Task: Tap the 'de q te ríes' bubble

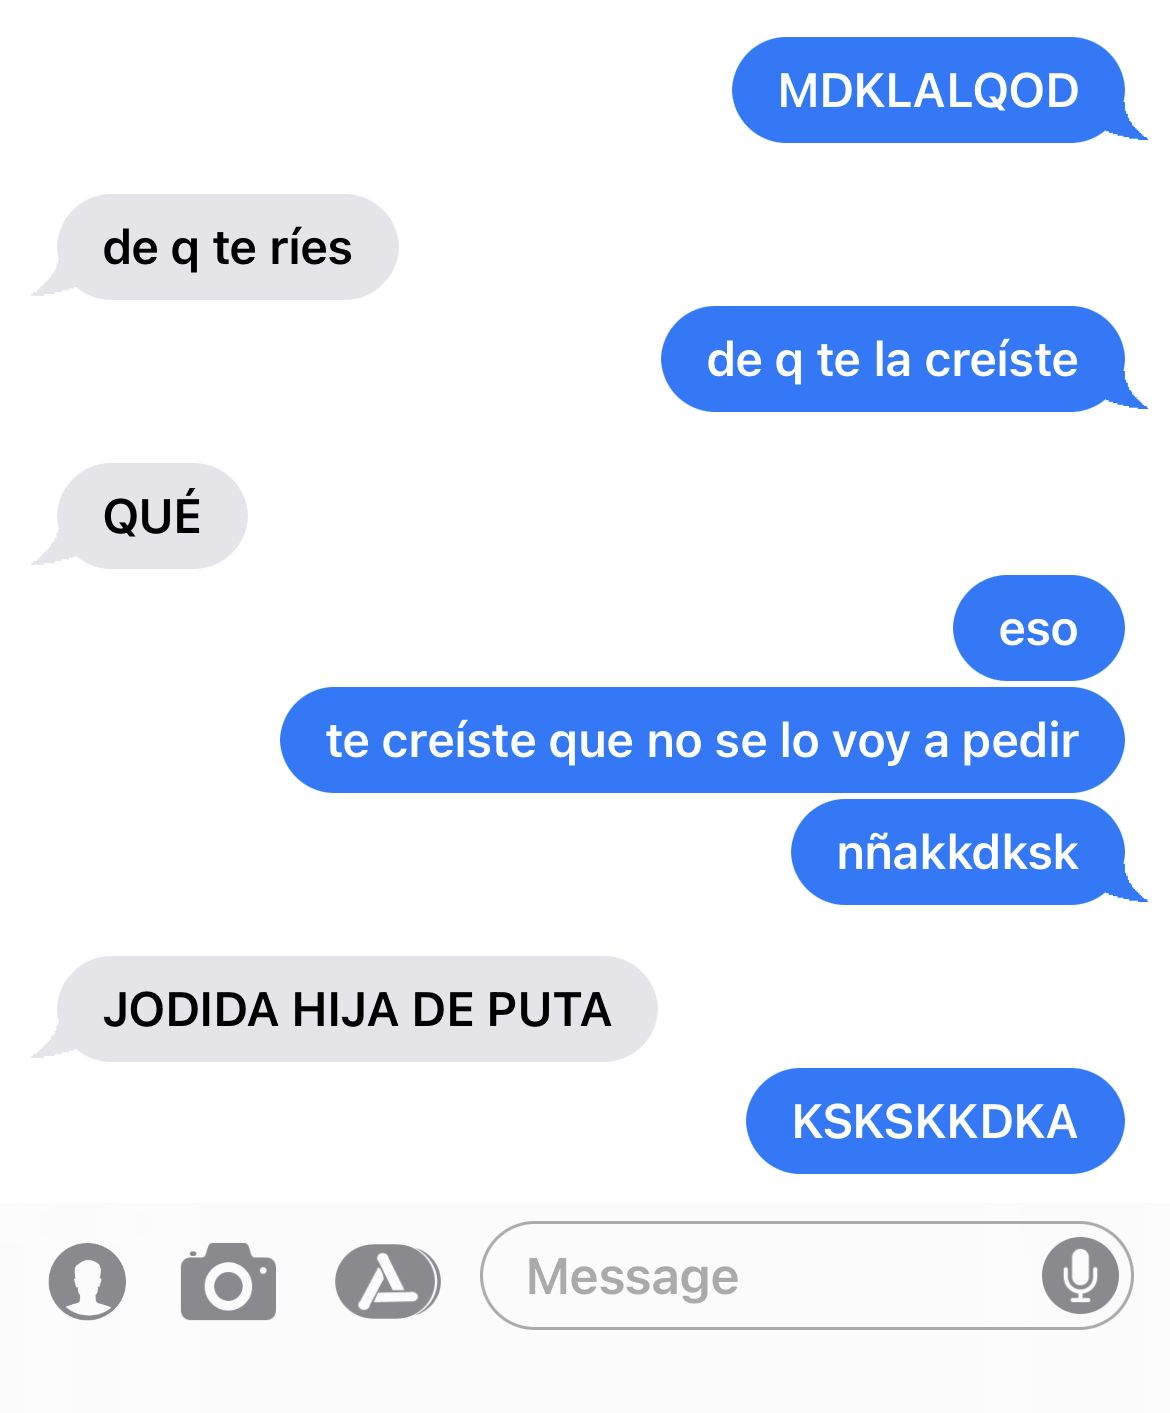Action: coord(220,247)
